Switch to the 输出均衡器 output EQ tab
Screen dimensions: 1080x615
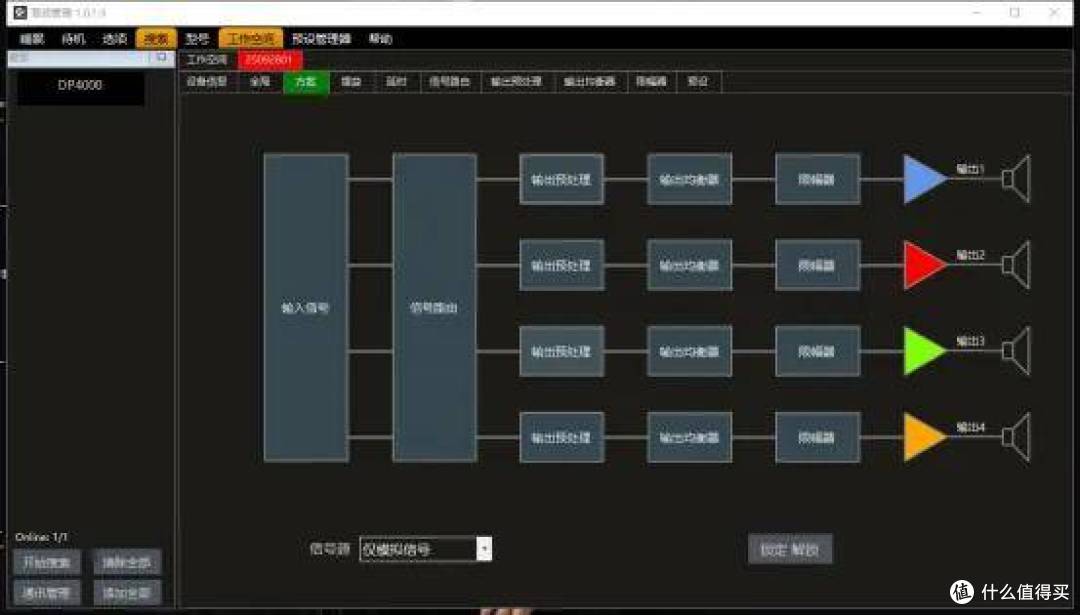[589, 82]
